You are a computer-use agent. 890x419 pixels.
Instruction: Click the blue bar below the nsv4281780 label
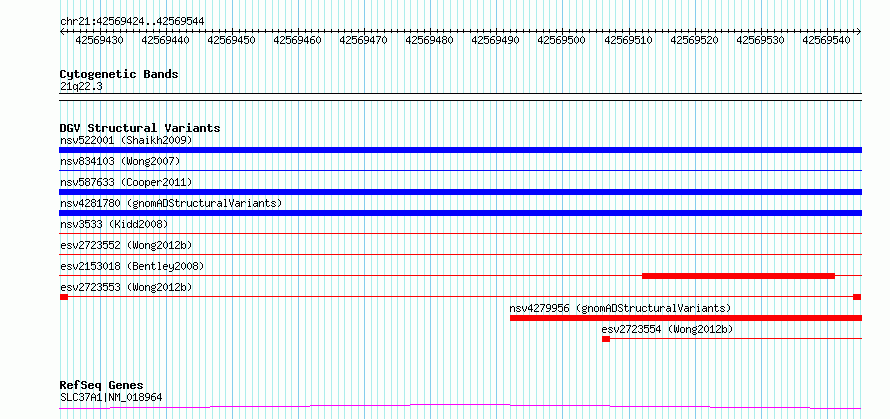coord(460,213)
